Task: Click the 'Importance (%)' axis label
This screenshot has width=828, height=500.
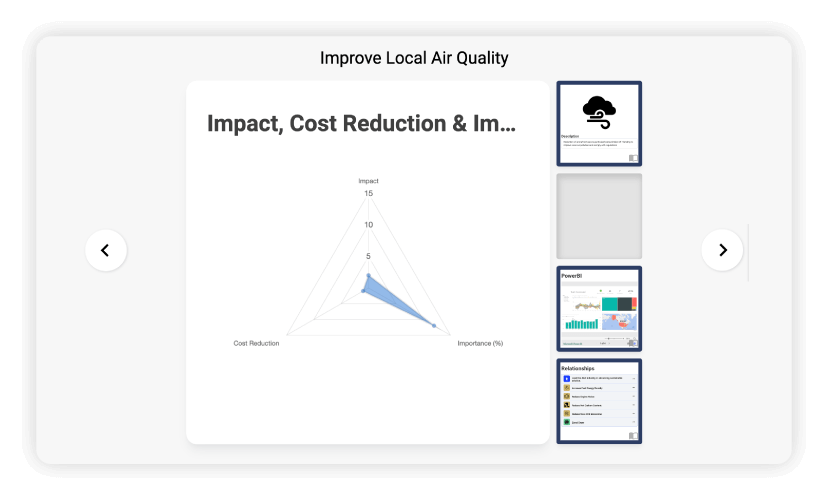Action: (480, 343)
